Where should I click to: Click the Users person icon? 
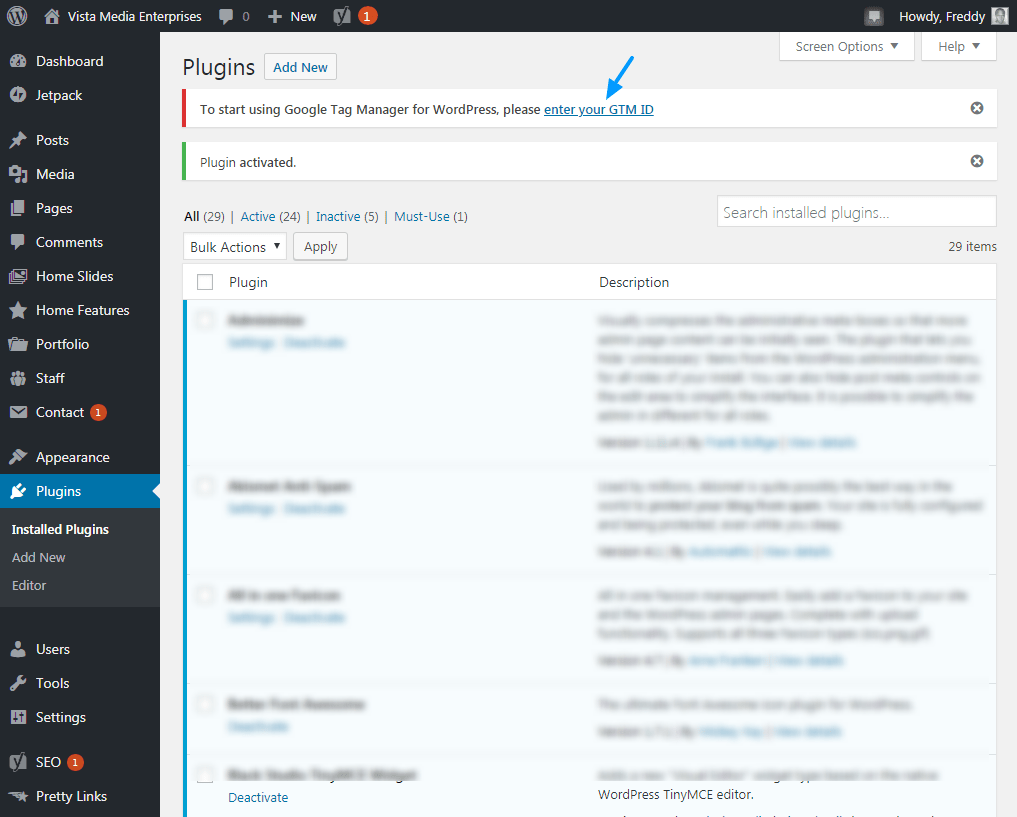coord(18,649)
